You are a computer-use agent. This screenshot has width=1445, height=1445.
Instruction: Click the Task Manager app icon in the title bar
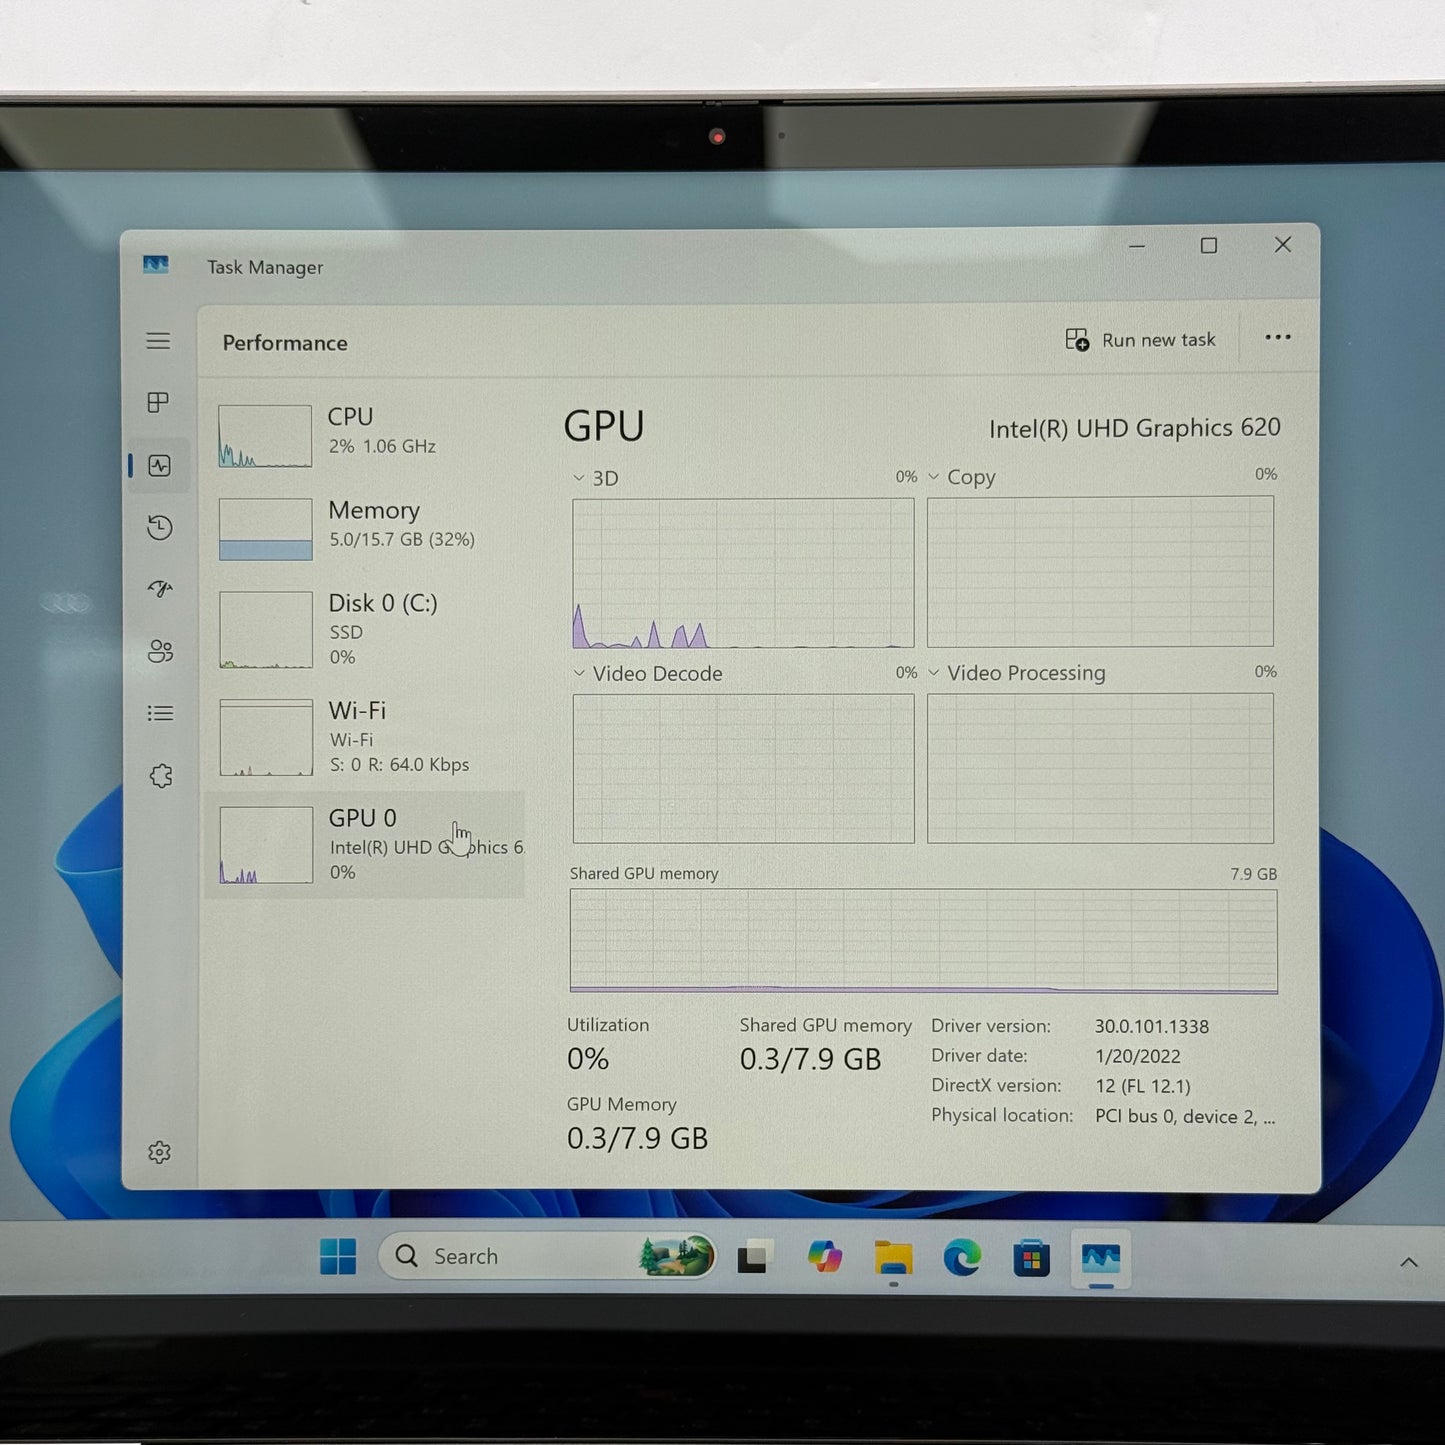155,265
